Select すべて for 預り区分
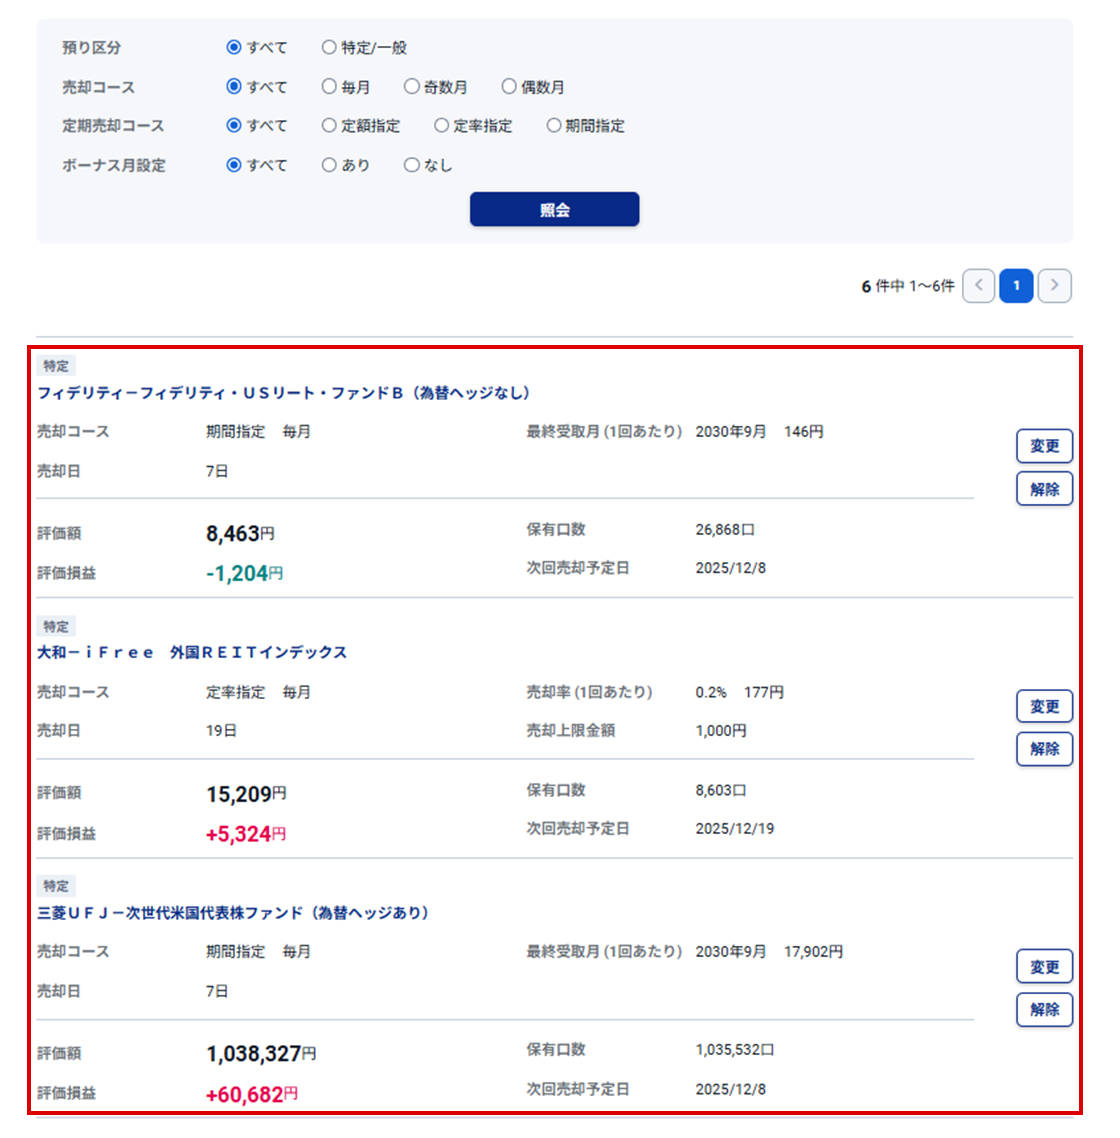The width and height of the screenshot is (1120, 1138). [234, 47]
